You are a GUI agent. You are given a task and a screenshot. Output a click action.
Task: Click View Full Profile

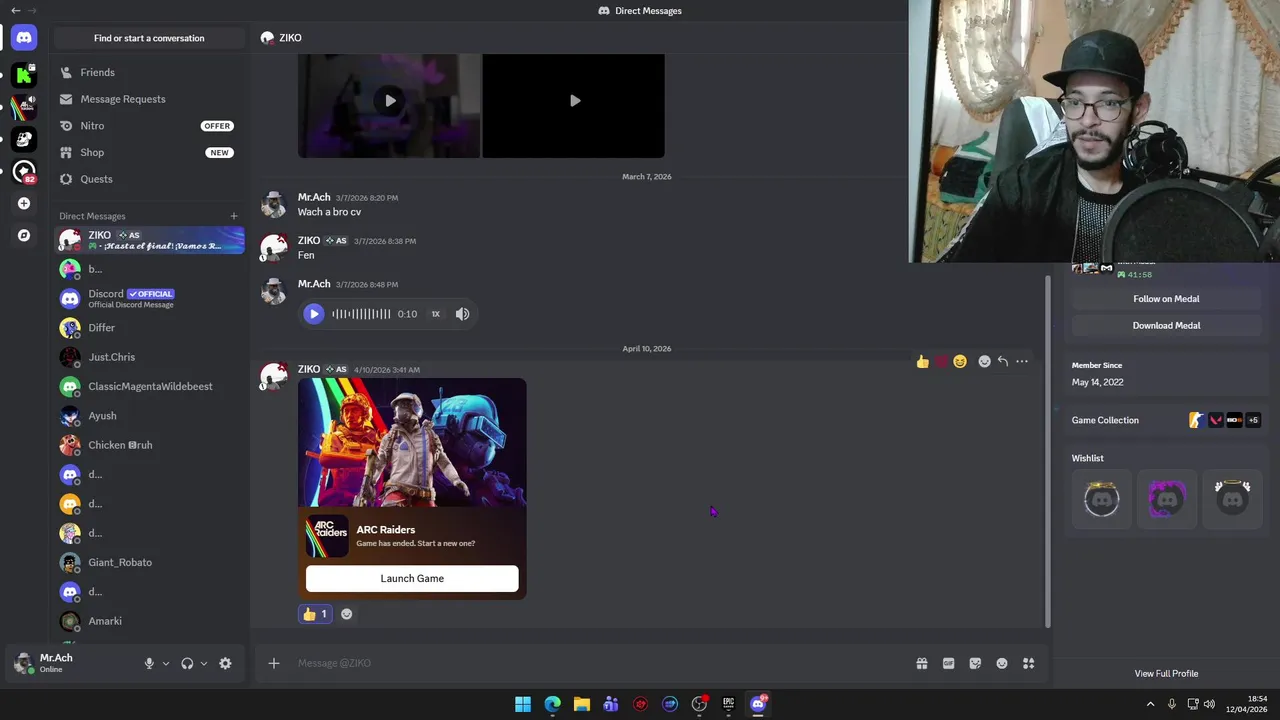click(x=1166, y=674)
